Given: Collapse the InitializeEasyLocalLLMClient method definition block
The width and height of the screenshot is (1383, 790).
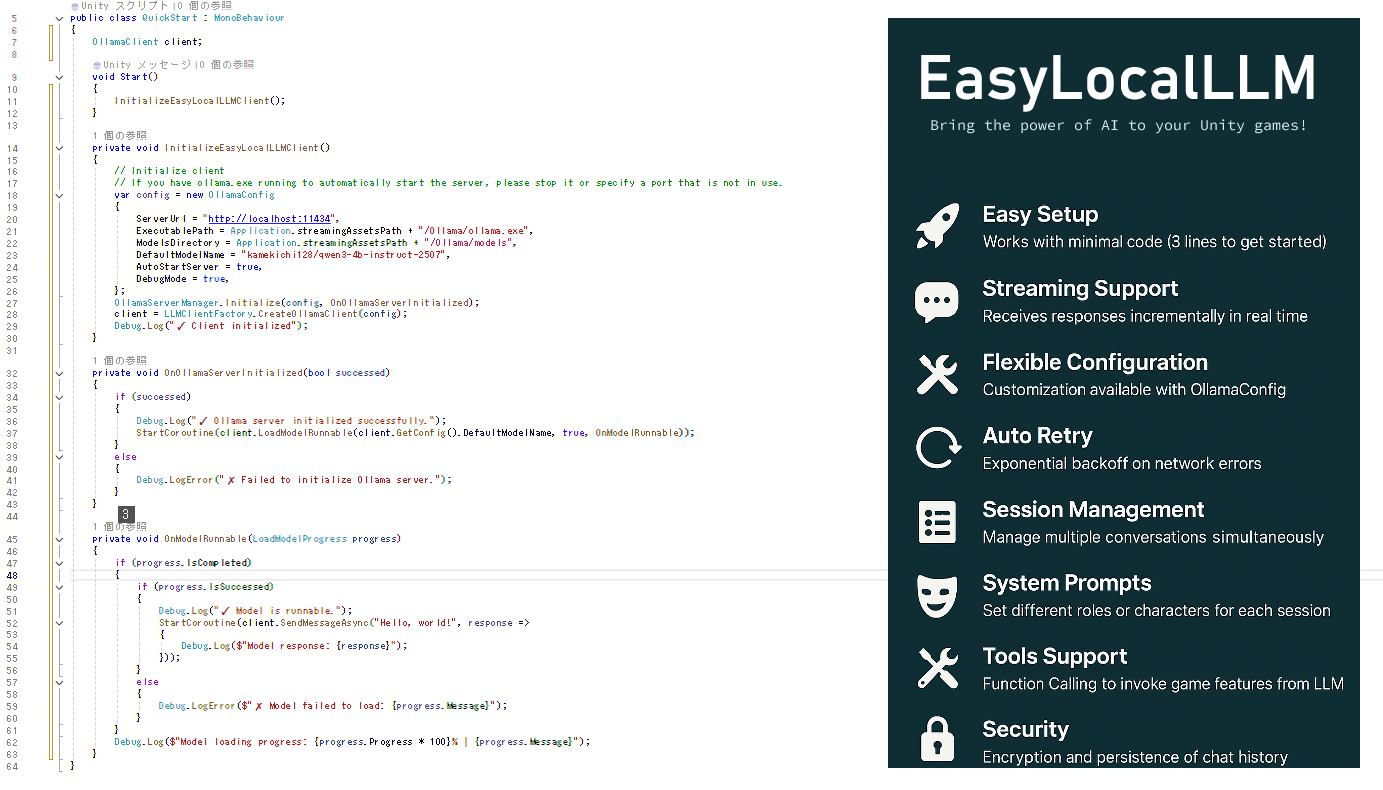Looking at the screenshot, I should pos(60,148).
